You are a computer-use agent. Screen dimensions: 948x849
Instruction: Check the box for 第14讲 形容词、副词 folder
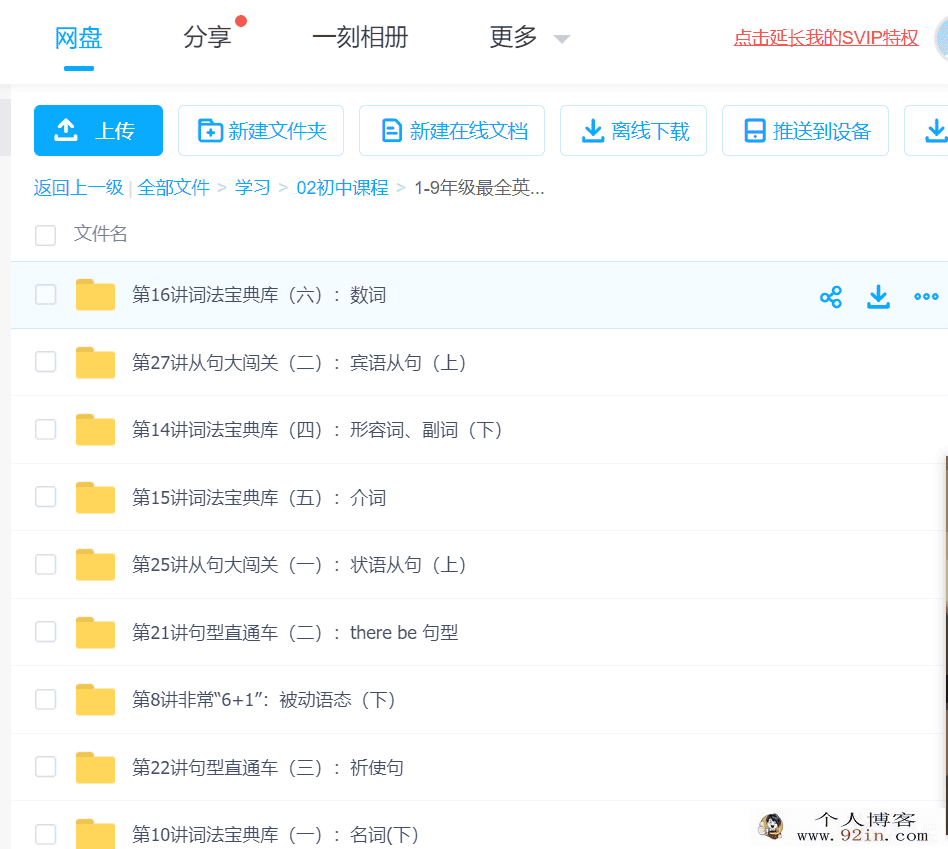(x=45, y=430)
